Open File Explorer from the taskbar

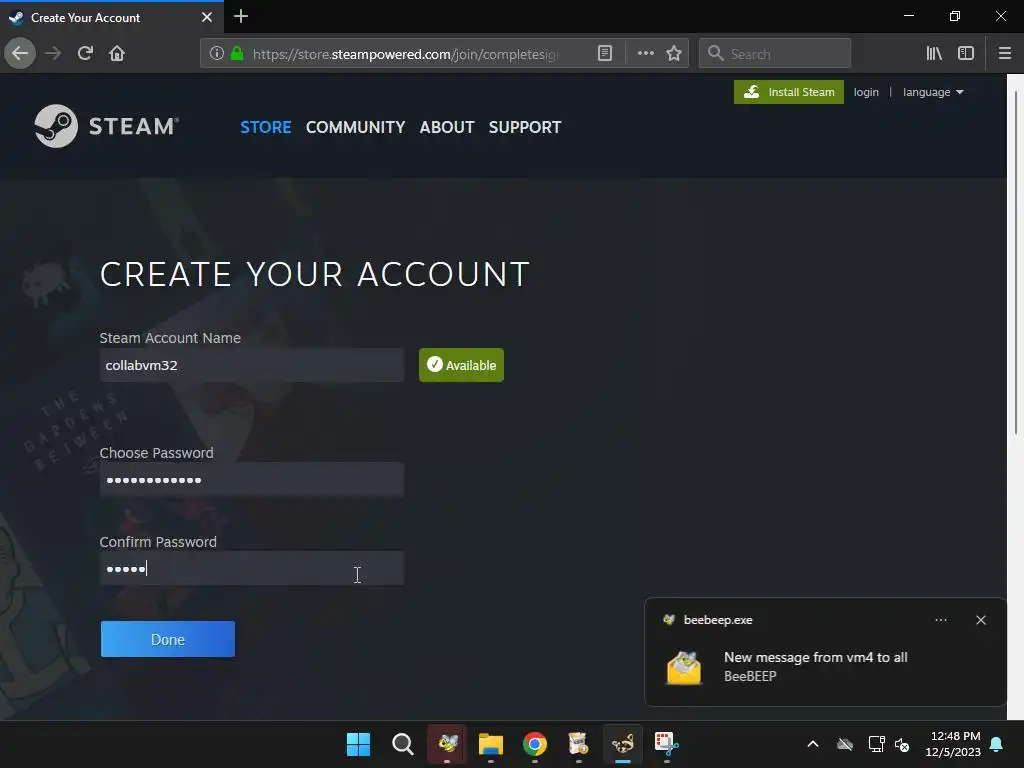[490, 744]
